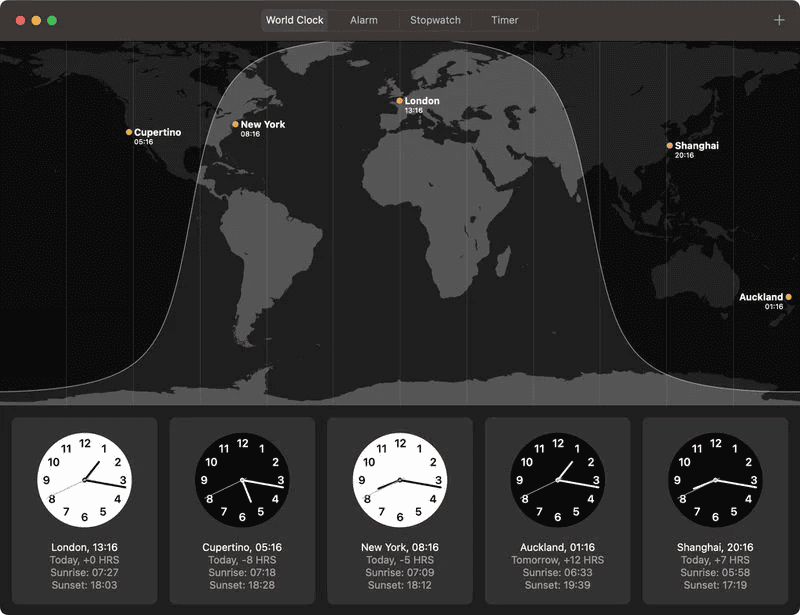Click the London analog clock face
This screenshot has width=800, height=615.
(x=84, y=480)
